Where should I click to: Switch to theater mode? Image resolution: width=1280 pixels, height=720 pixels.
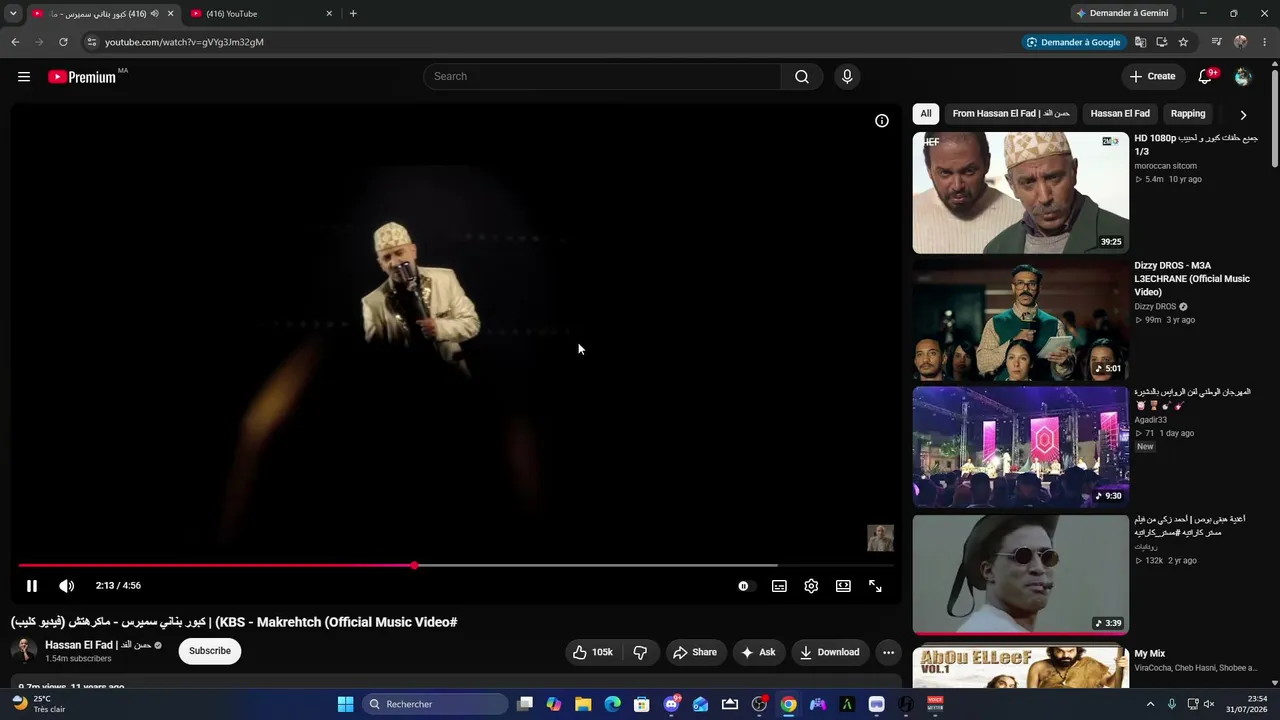843,586
